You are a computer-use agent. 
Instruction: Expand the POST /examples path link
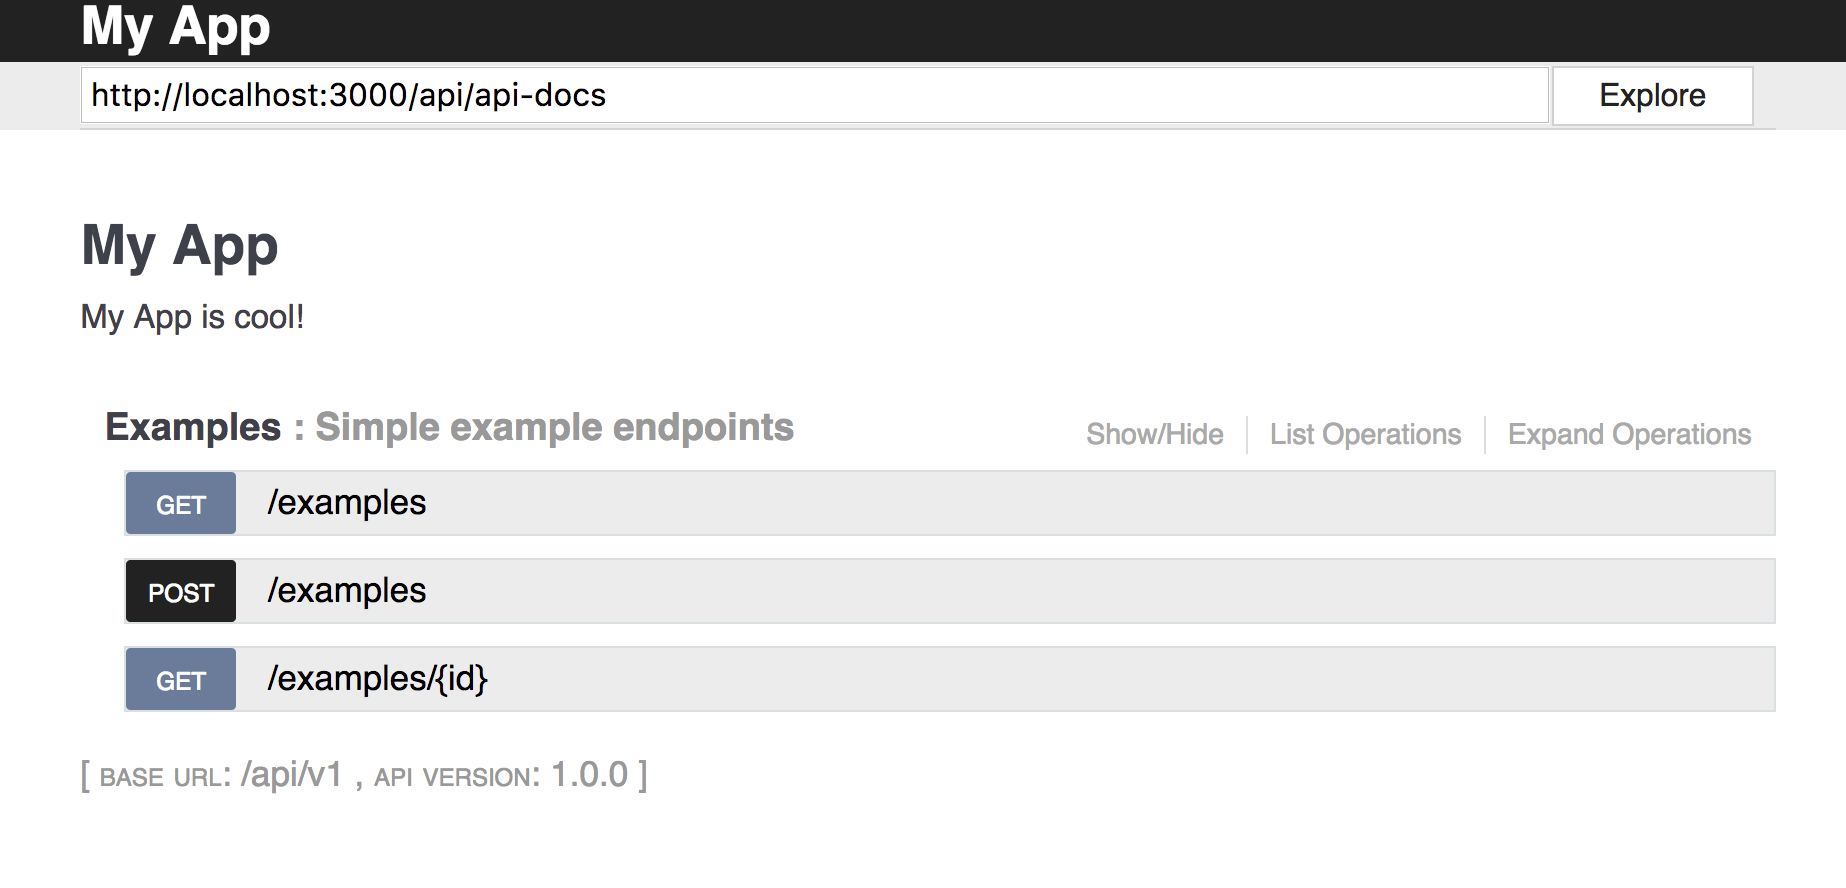(346, 591)
